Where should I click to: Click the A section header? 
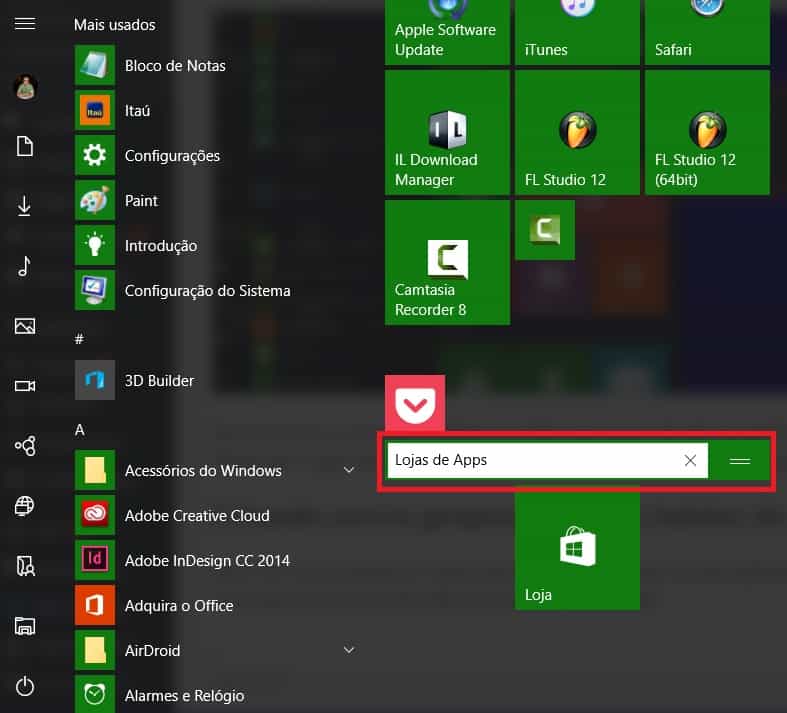tap(79, 430)
